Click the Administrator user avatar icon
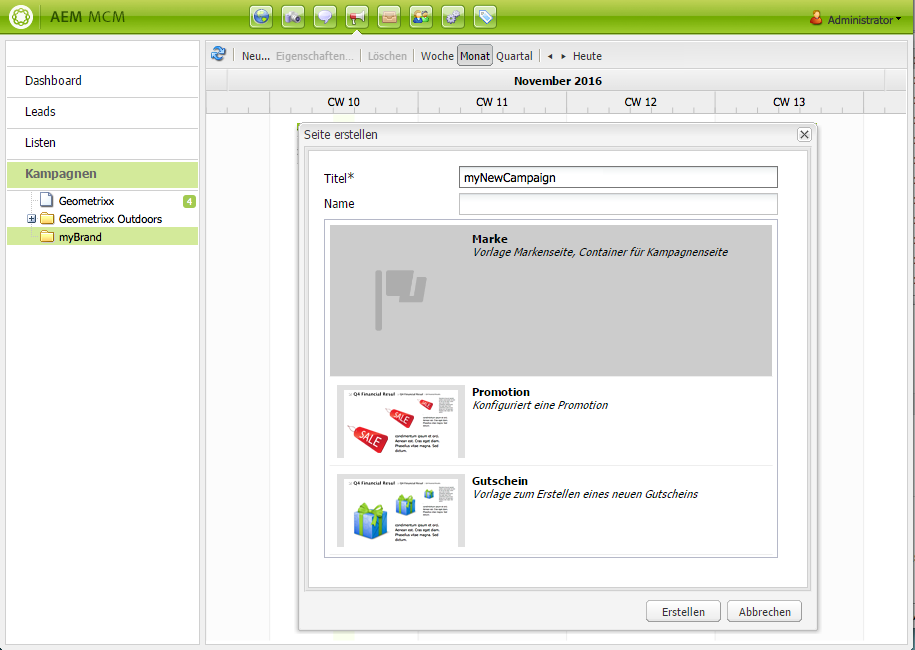Viewport: 915px width, 650px height. [816, 18]
